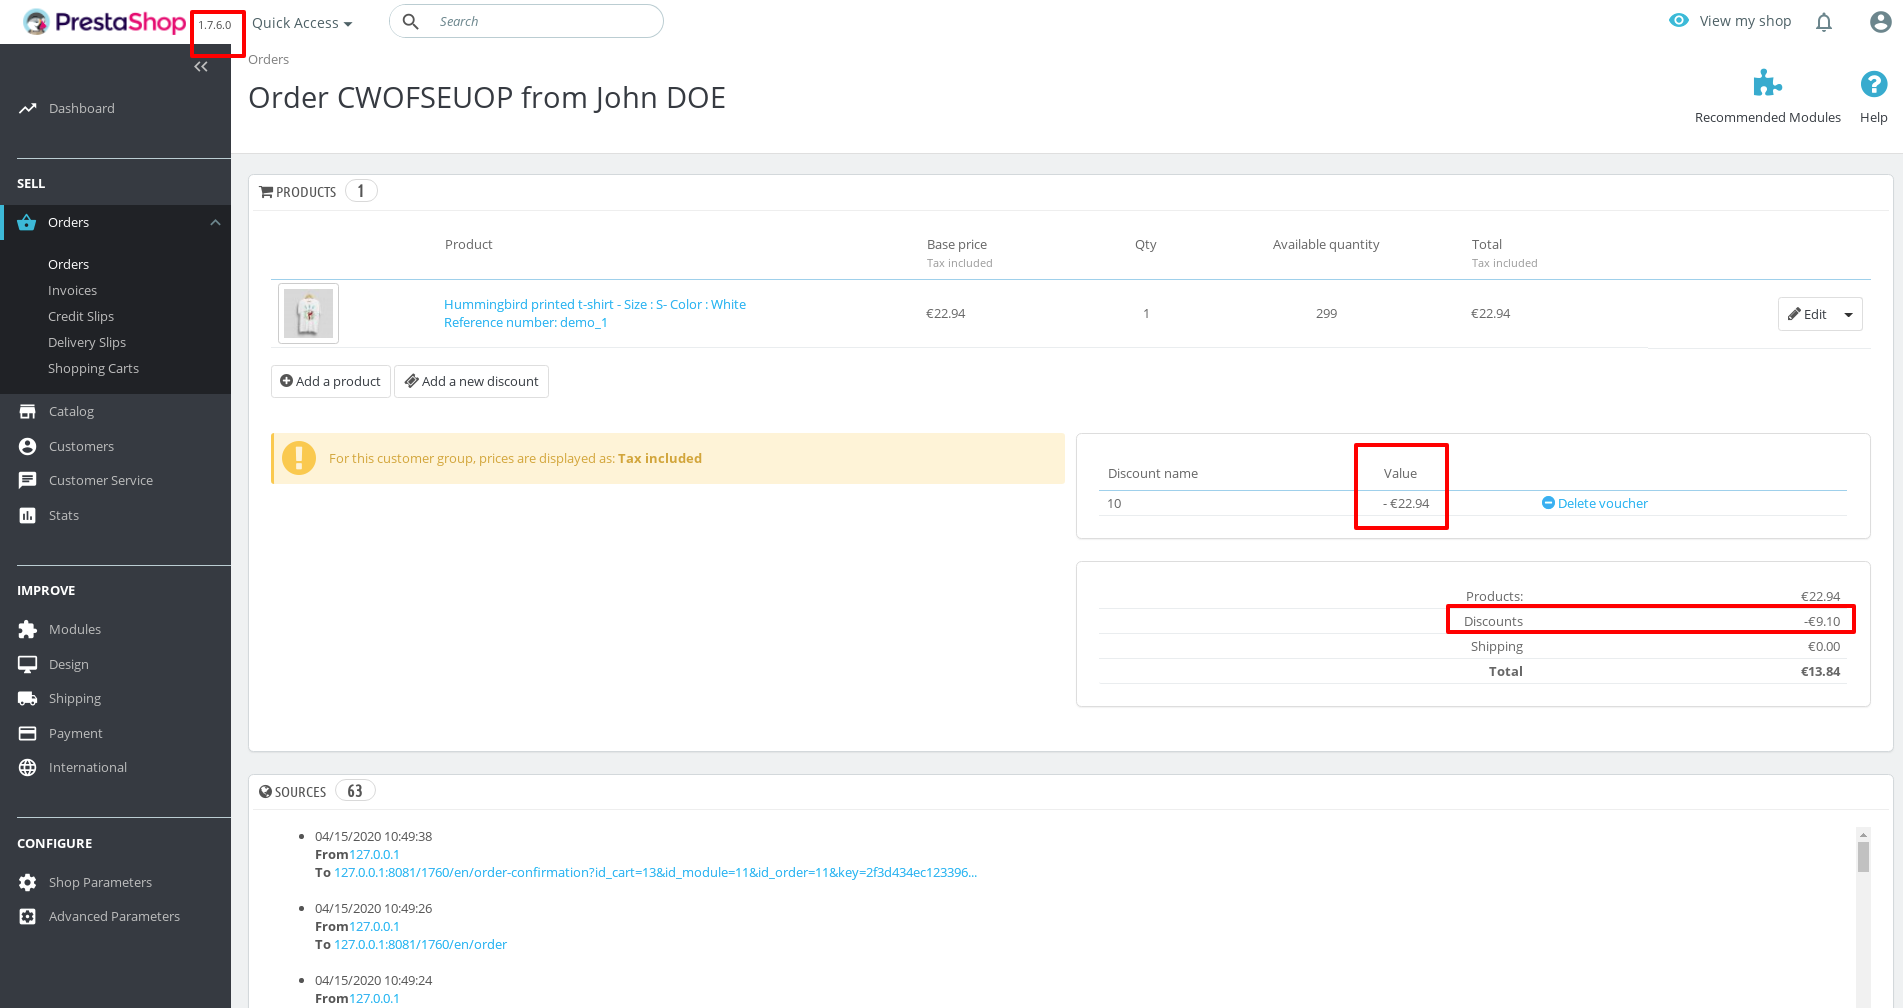This screenshot has height=1008, width=1903.
Task: Click the Orders breadcrumb link
Action: 268,59
